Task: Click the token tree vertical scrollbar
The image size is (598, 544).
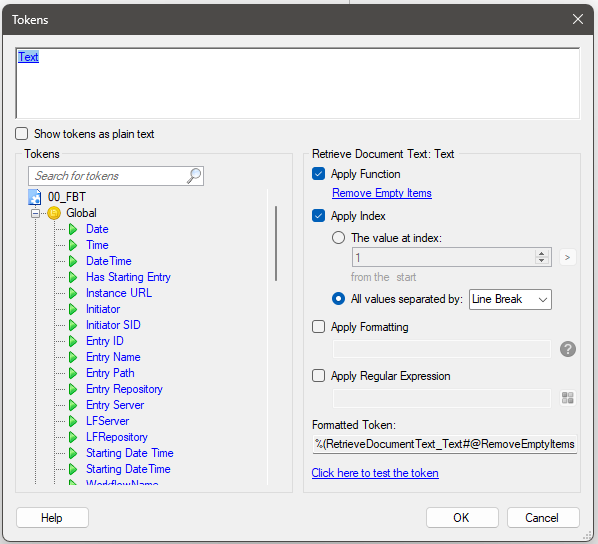Action: (276, 243)
